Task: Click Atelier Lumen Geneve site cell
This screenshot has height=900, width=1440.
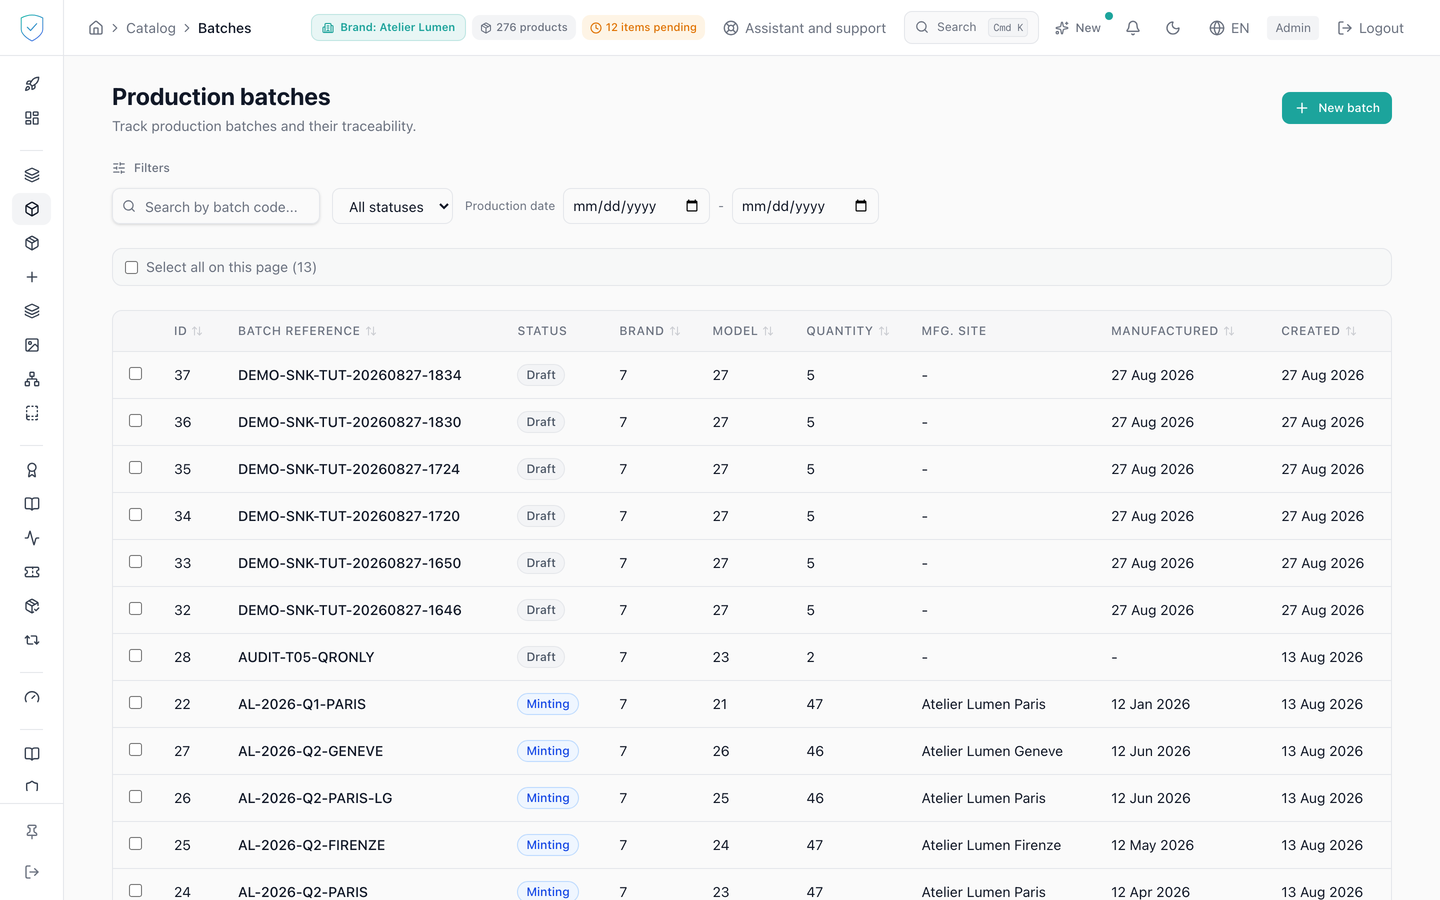Action: (x=992, y=751)
